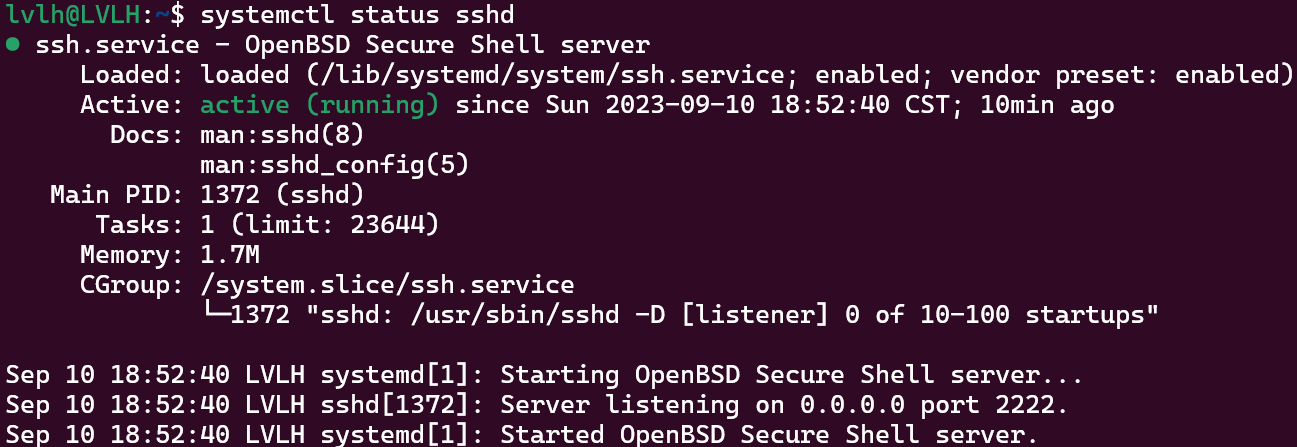Click the green status dot beside ssh.service

click(x=12, y=46)
